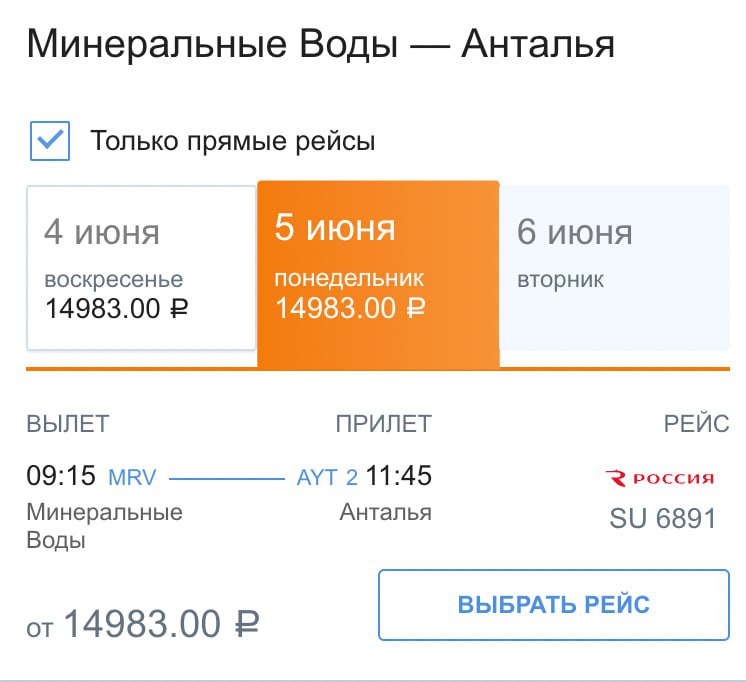This screenshot has height=682, width=746.
Task: Select the 4 июня date tab
Action: coord(141,268)
